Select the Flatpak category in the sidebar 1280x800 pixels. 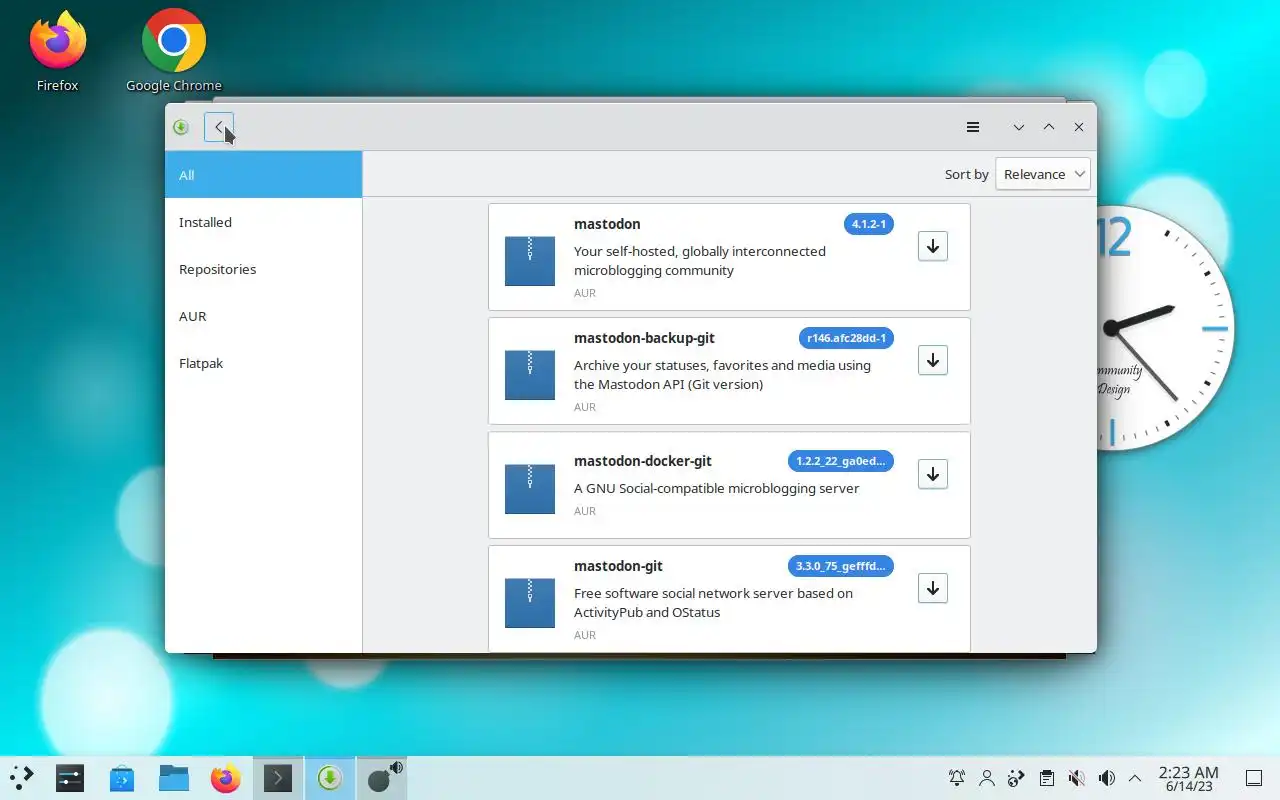point(263,363)
